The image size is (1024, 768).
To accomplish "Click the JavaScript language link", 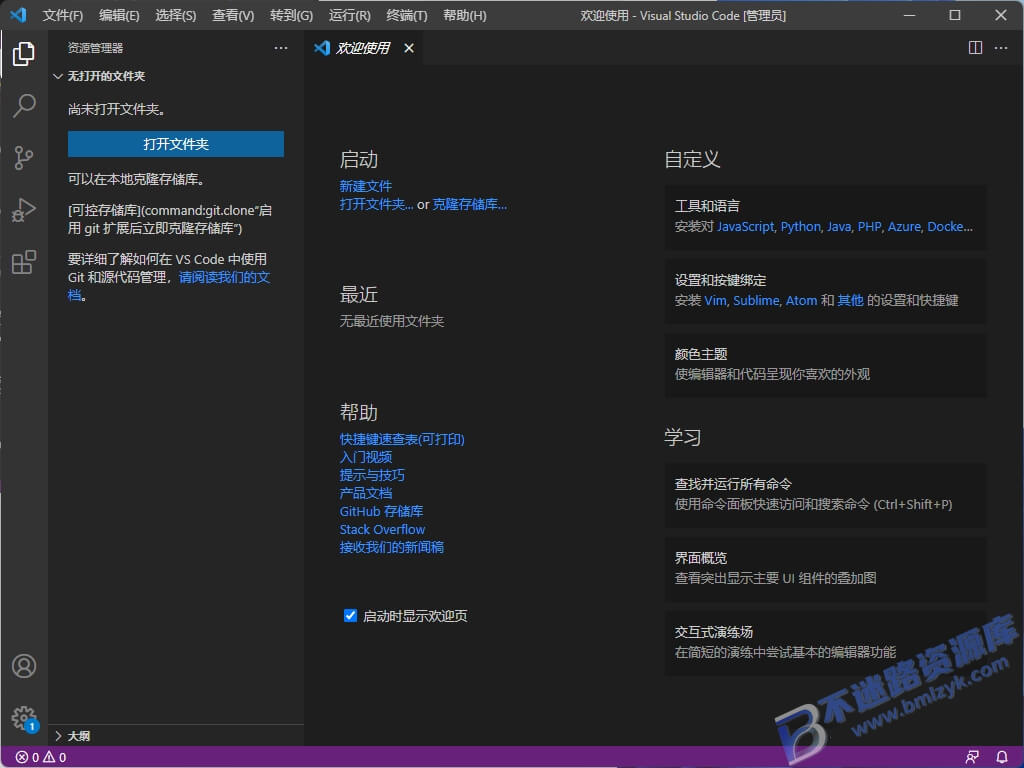I will click(745, 227).
